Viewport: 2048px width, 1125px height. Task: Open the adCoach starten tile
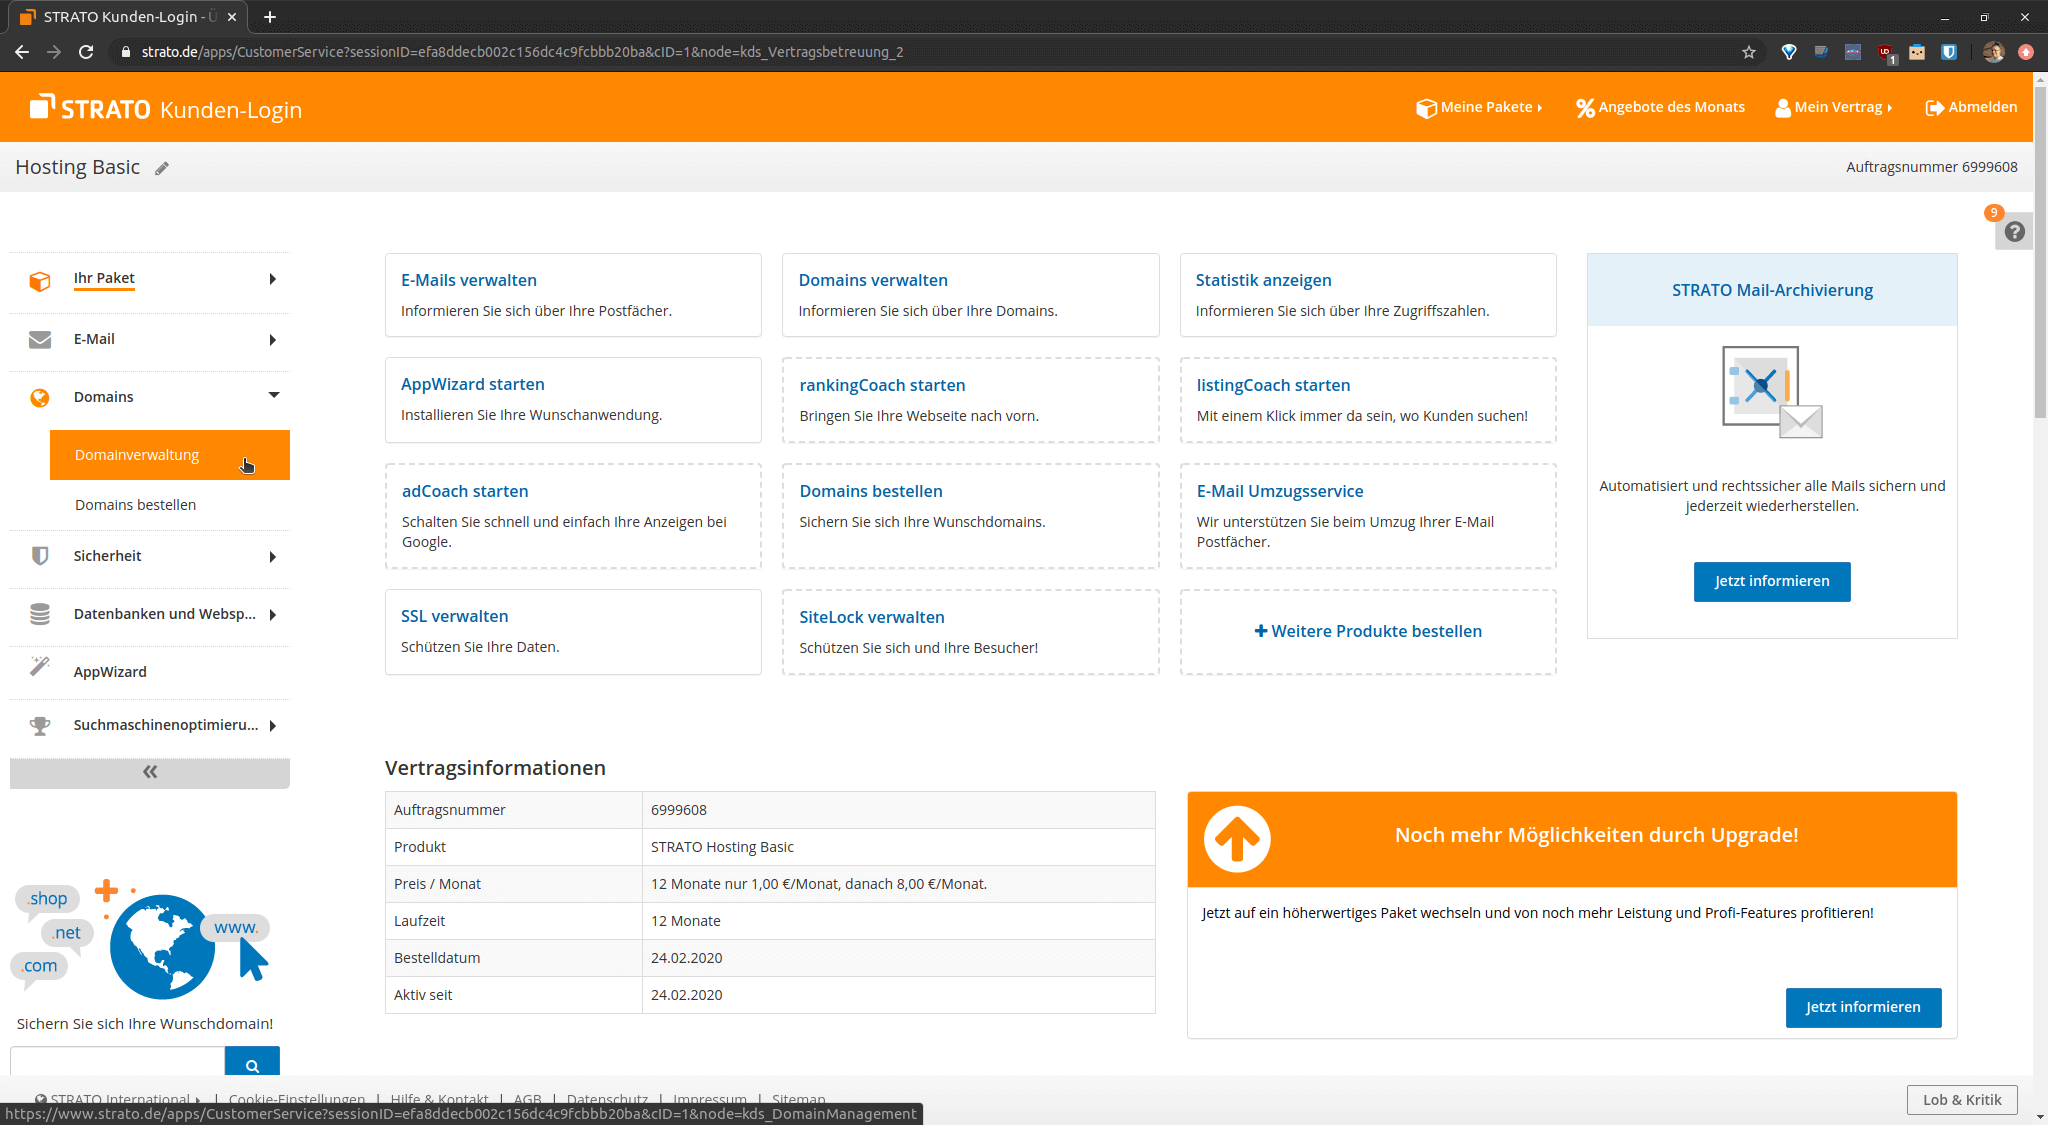click(573, 516)
